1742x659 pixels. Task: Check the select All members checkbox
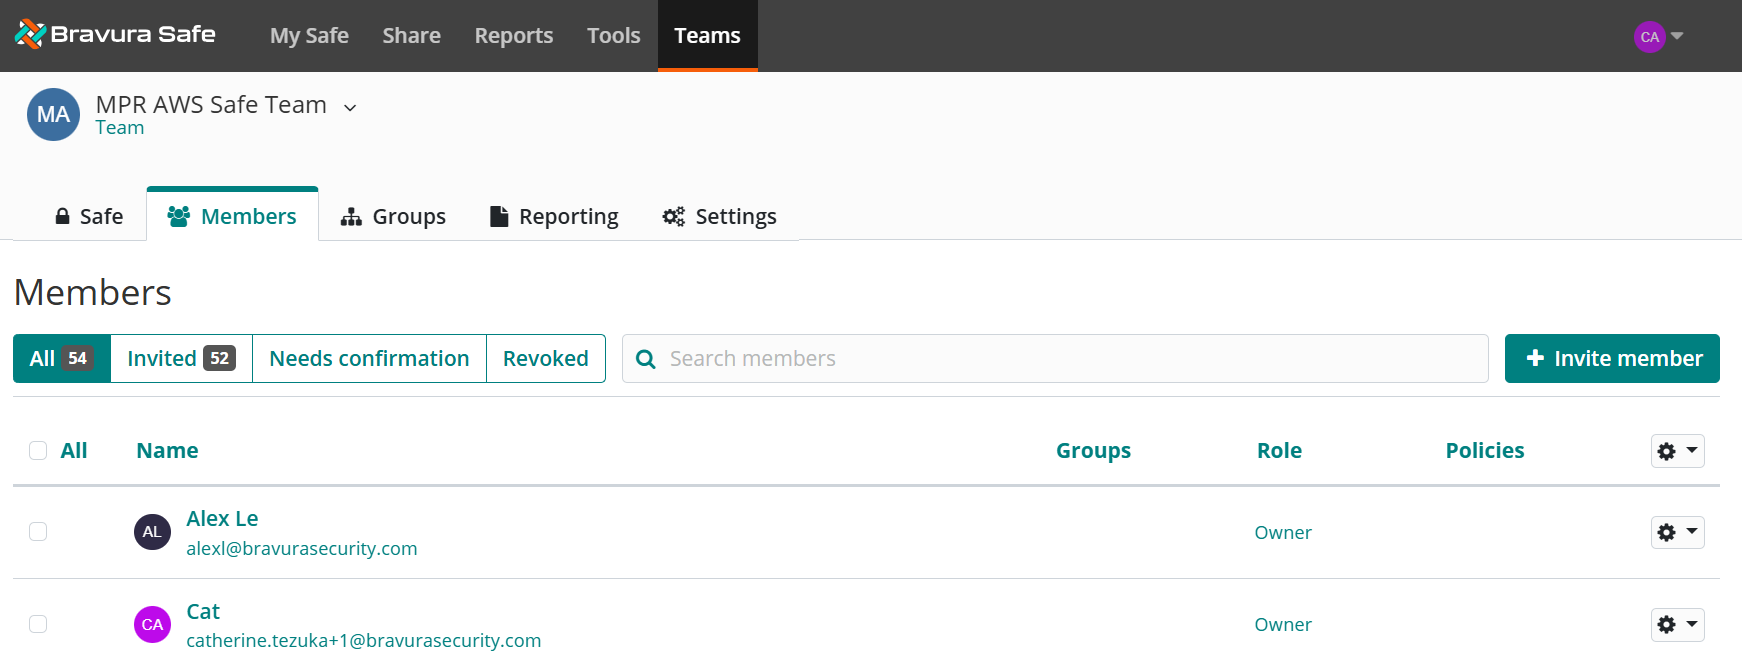pyautogui.click(x=38, y=450)
